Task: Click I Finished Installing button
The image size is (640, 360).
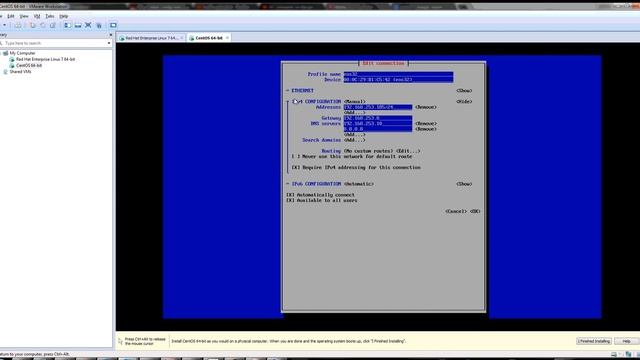Action: tap(594, 341)
